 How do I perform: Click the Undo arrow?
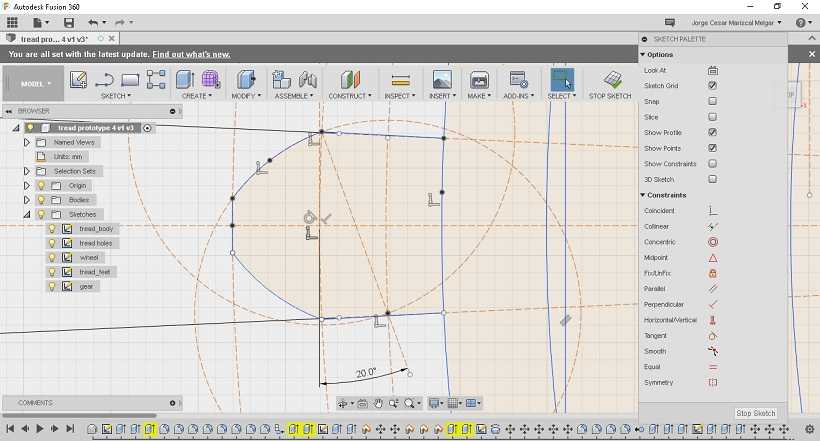pos(94,22)
